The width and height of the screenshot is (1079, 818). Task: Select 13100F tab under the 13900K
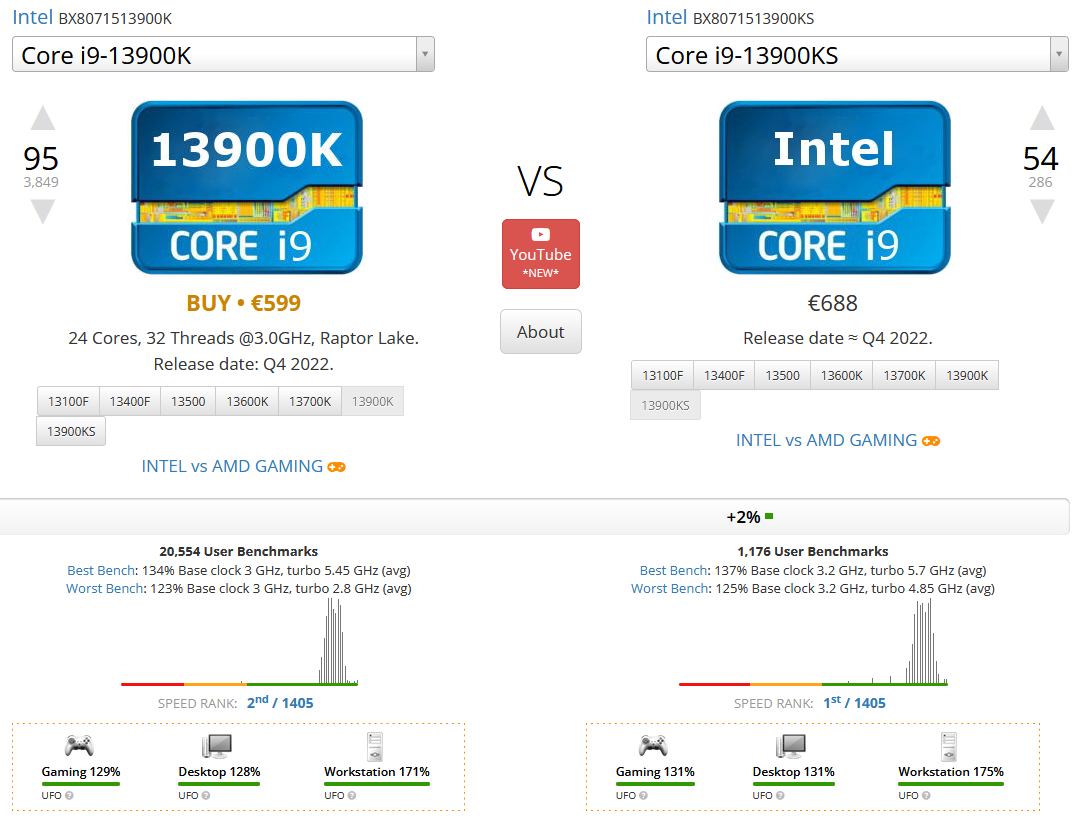tap(68, 401)
